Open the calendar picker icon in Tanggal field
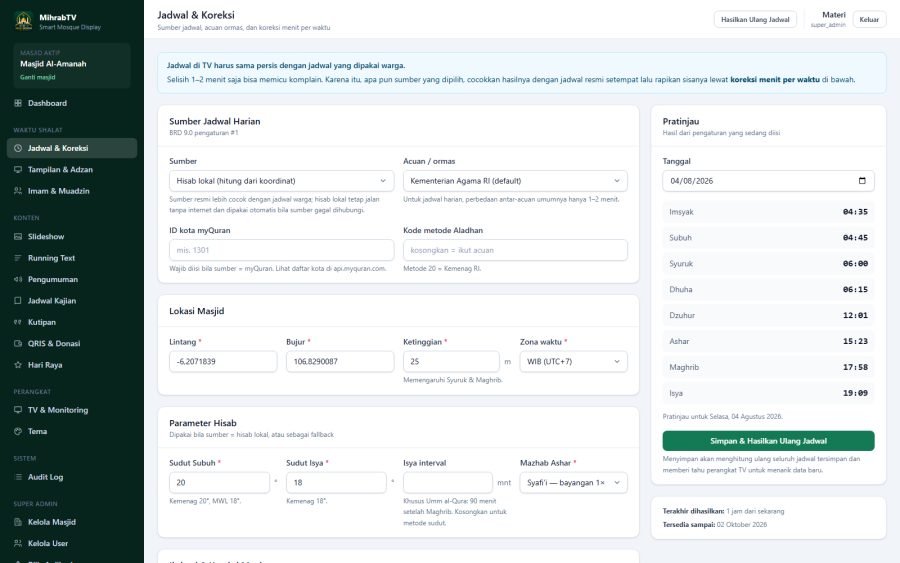 click(x=862, y=181)
